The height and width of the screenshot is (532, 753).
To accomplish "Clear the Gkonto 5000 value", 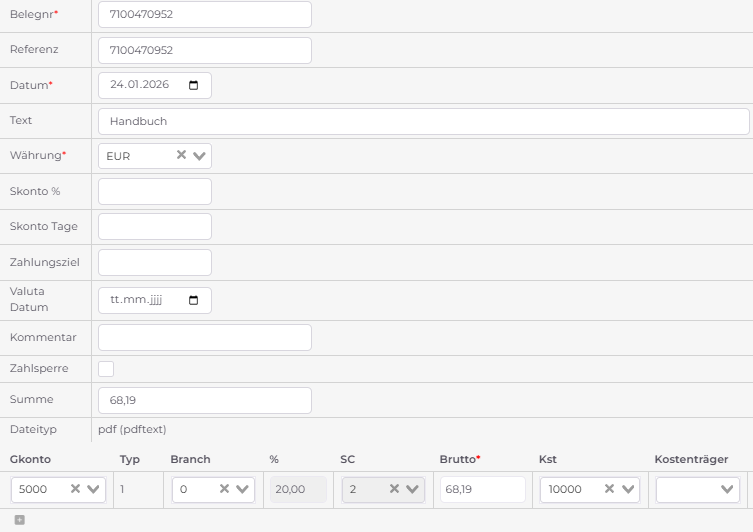I will (75, 489).
